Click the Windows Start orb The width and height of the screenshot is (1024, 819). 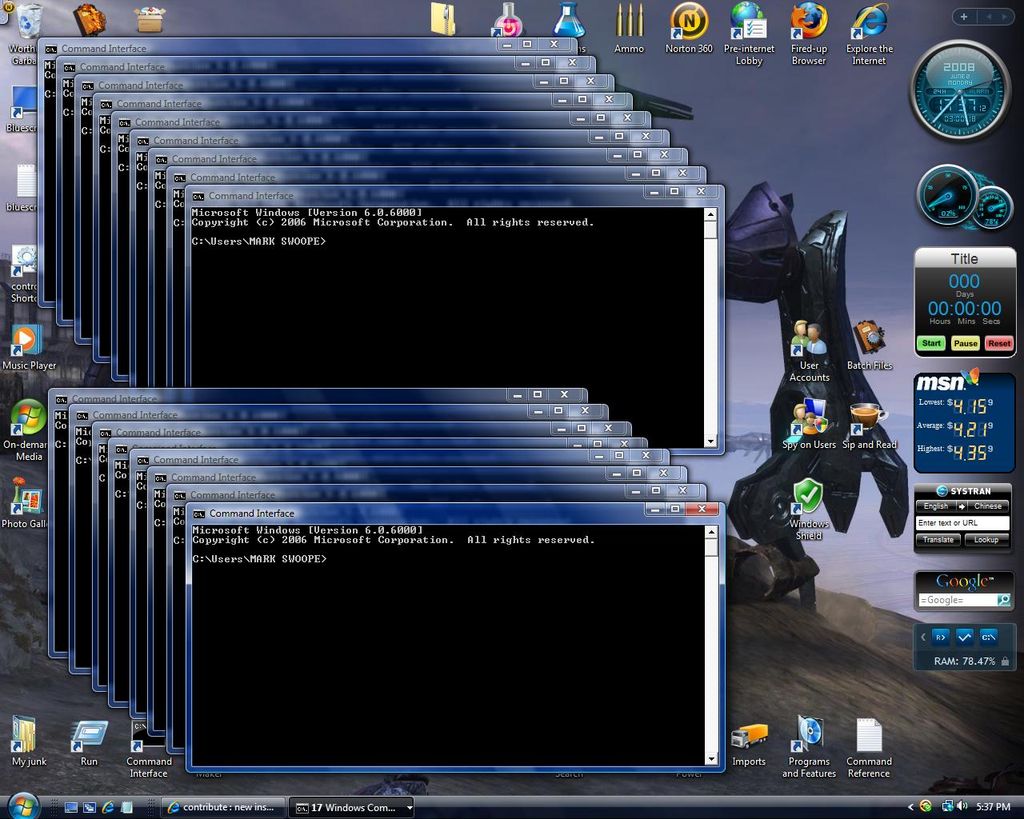coord(23,805)
